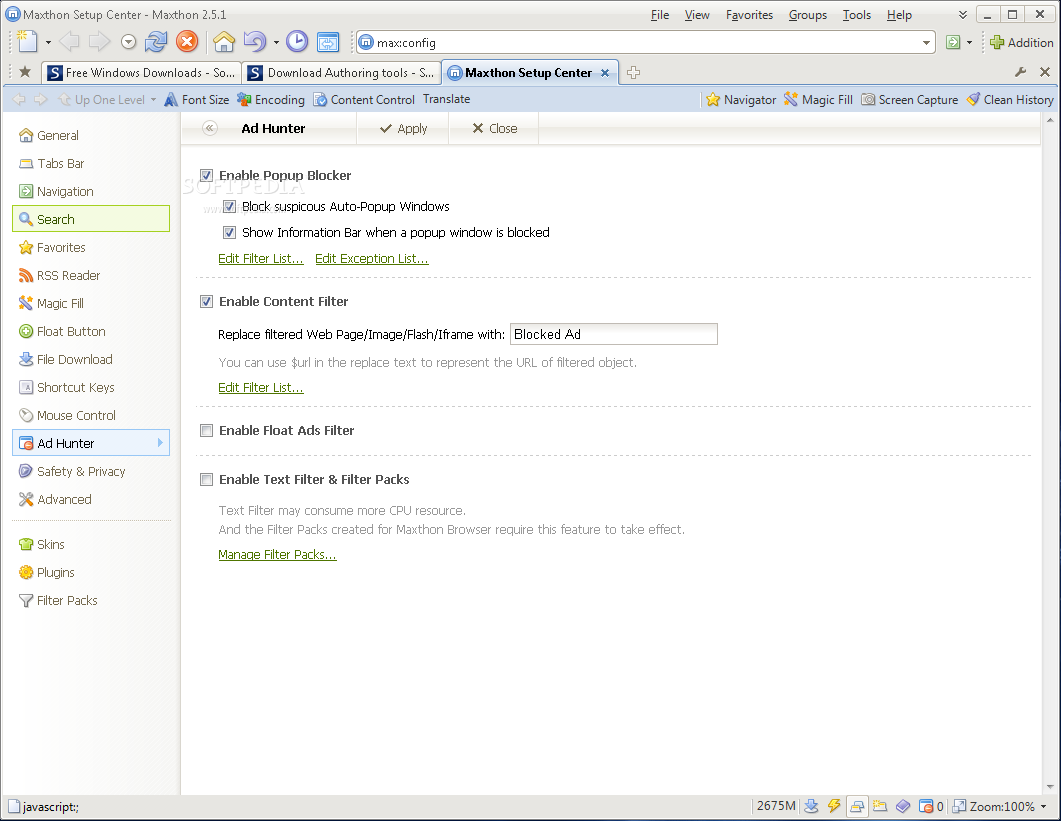Click the Apply button

click(x=403, y=128)
